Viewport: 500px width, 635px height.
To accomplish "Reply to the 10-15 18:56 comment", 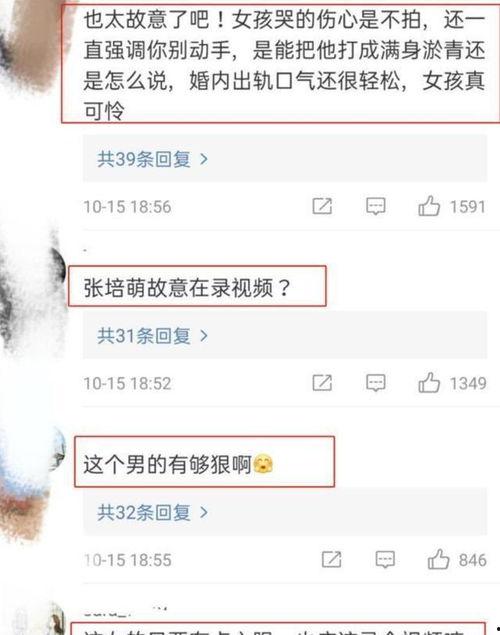I will [376, 207].
